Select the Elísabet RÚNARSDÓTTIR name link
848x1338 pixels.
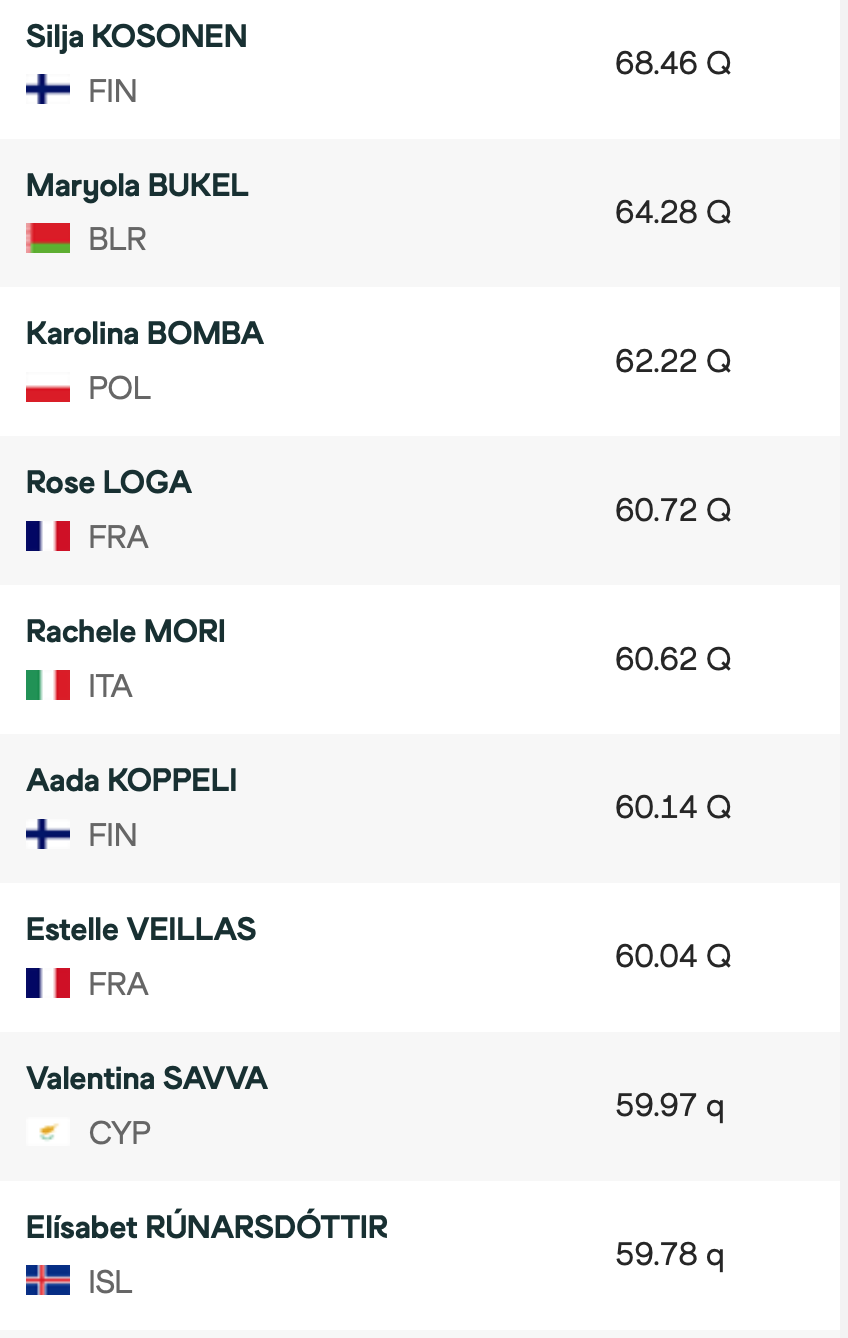[207, 1227]
